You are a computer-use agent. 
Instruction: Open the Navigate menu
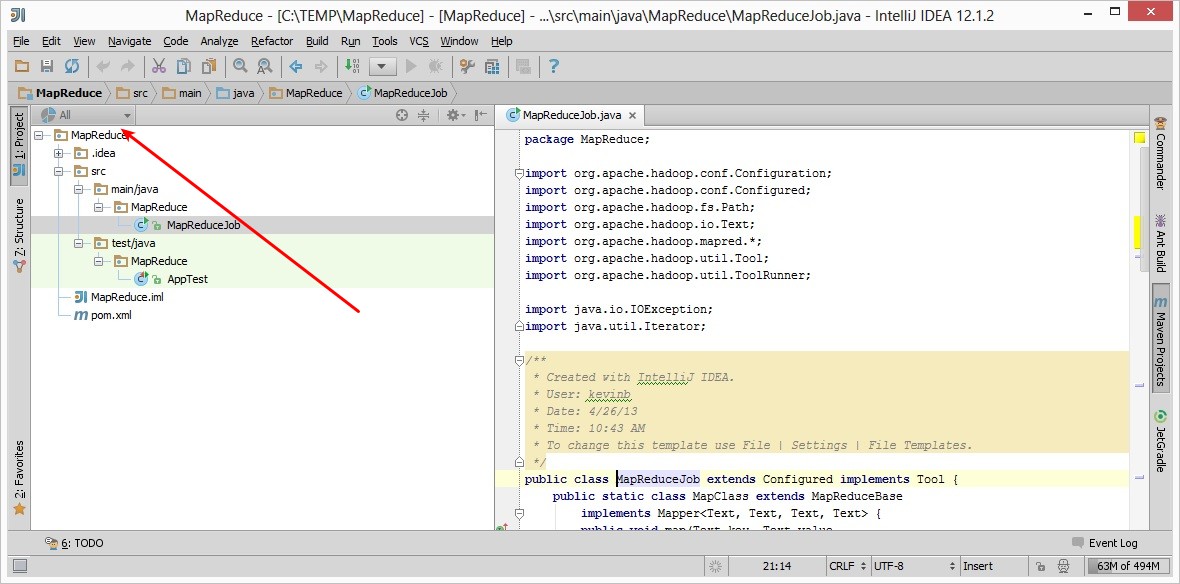click(x=129, y=41)
